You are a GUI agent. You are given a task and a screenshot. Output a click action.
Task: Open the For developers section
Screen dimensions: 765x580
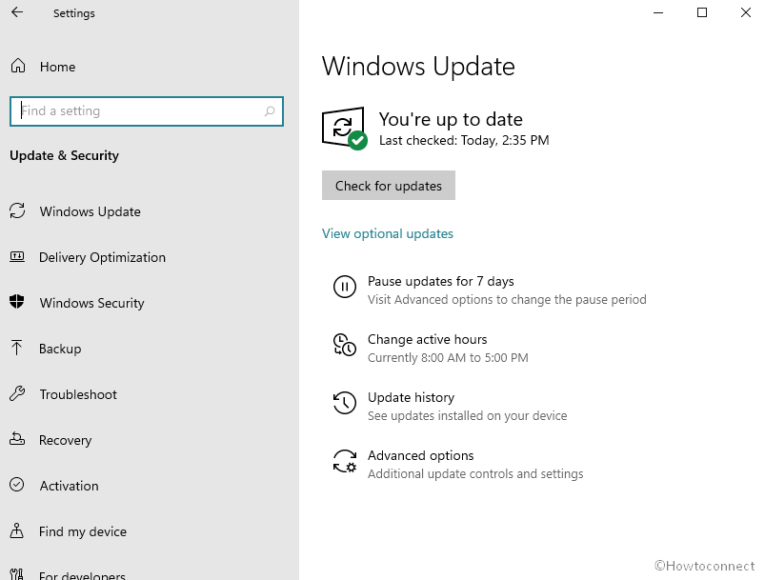click(x=82, y=575)
